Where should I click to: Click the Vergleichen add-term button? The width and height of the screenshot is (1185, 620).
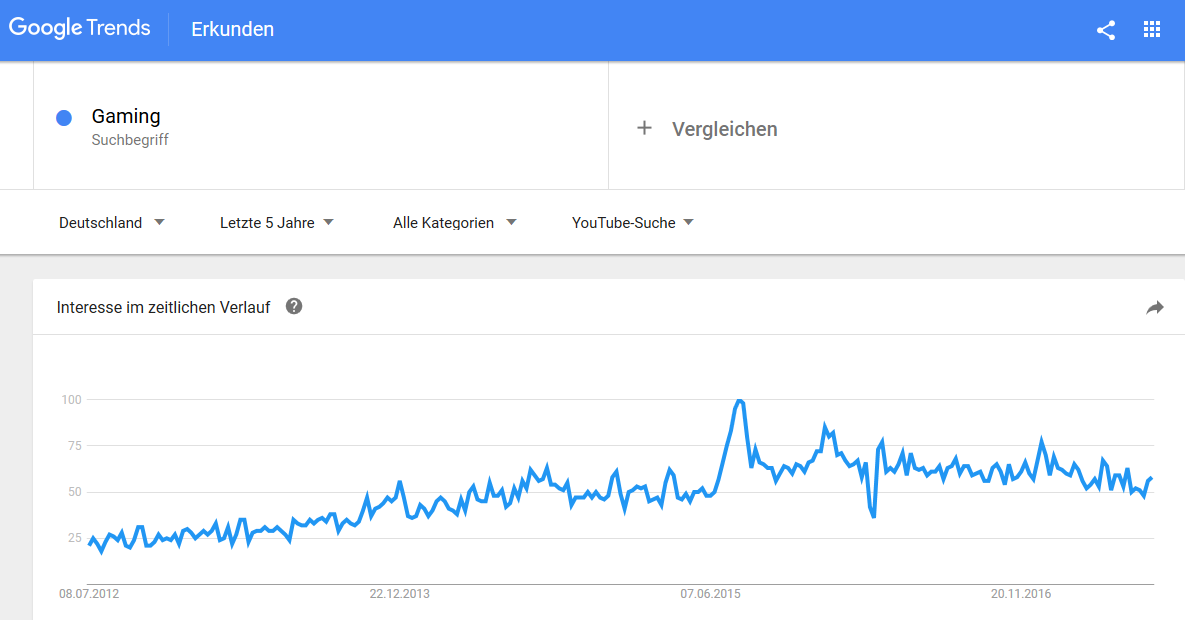724,129
